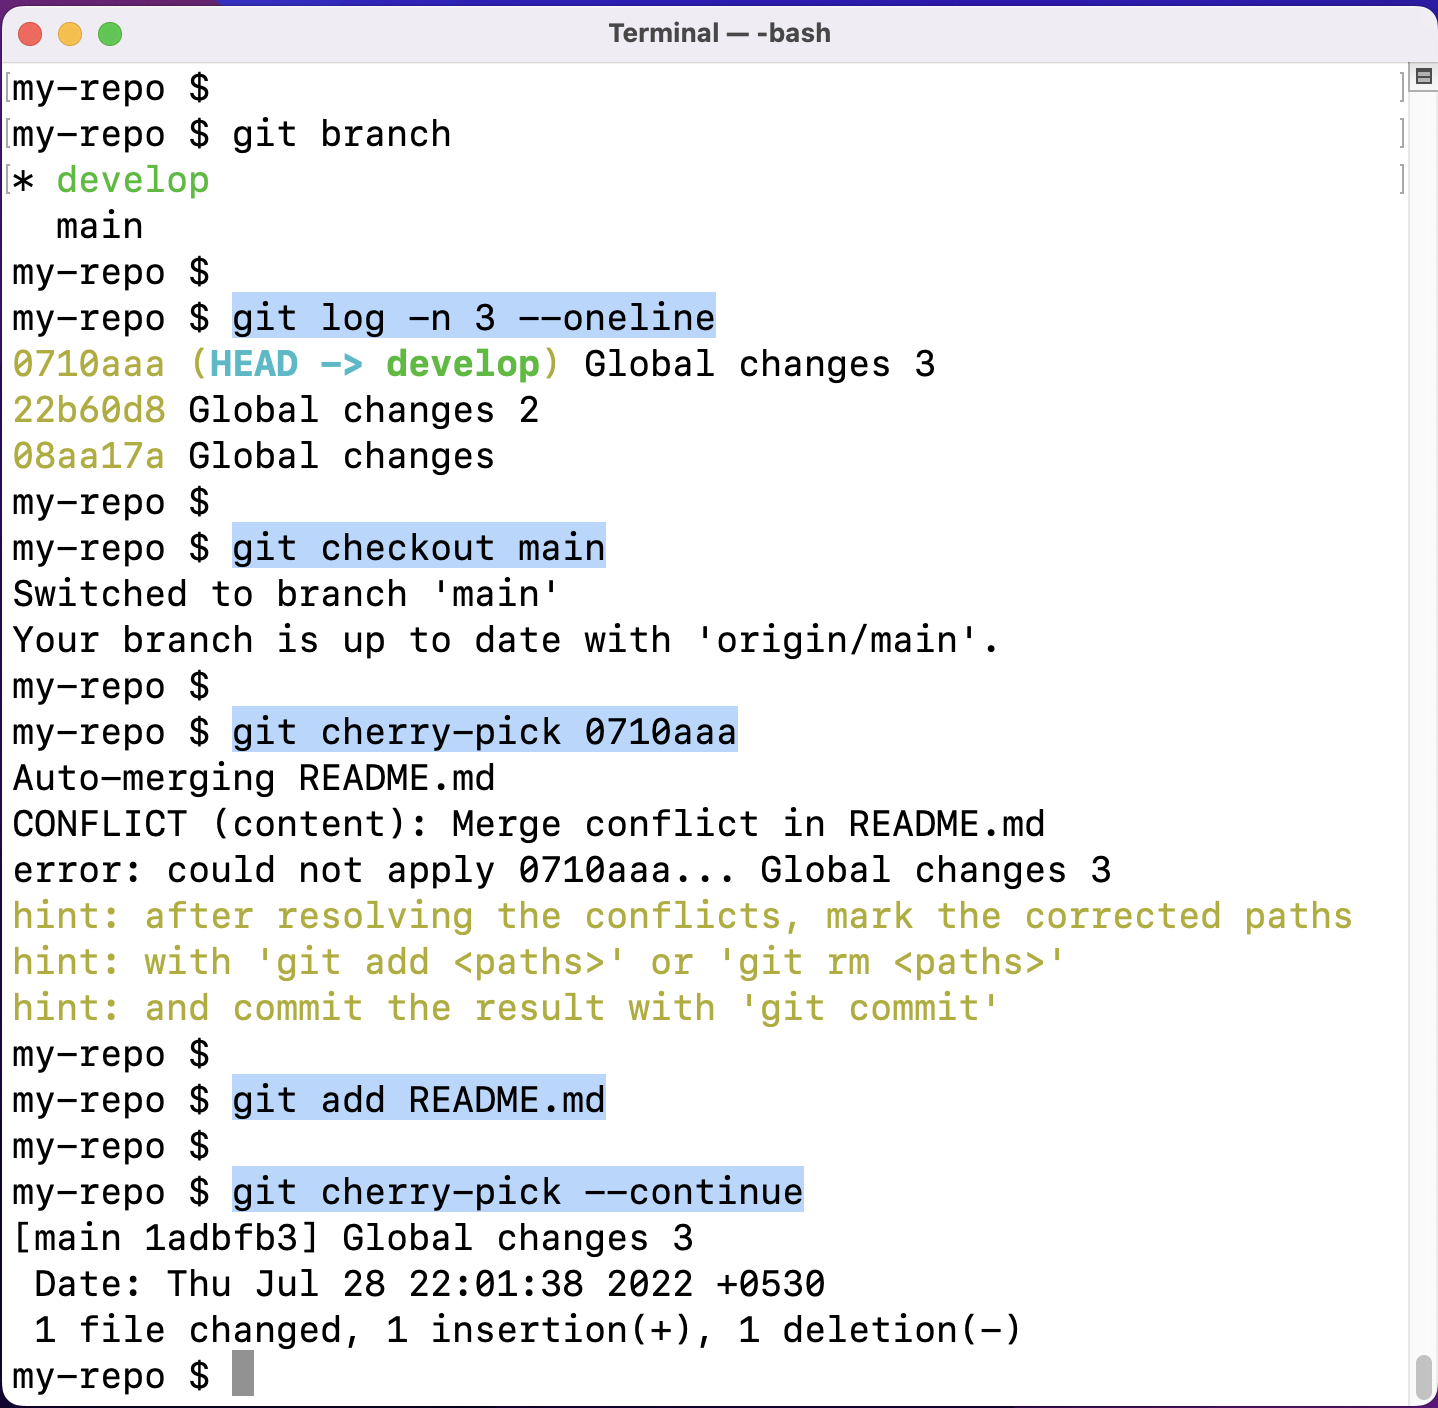Click the commit hash 22b60d8
The width and height of the screenshot is (1438, 1408).
click(88, 410)
